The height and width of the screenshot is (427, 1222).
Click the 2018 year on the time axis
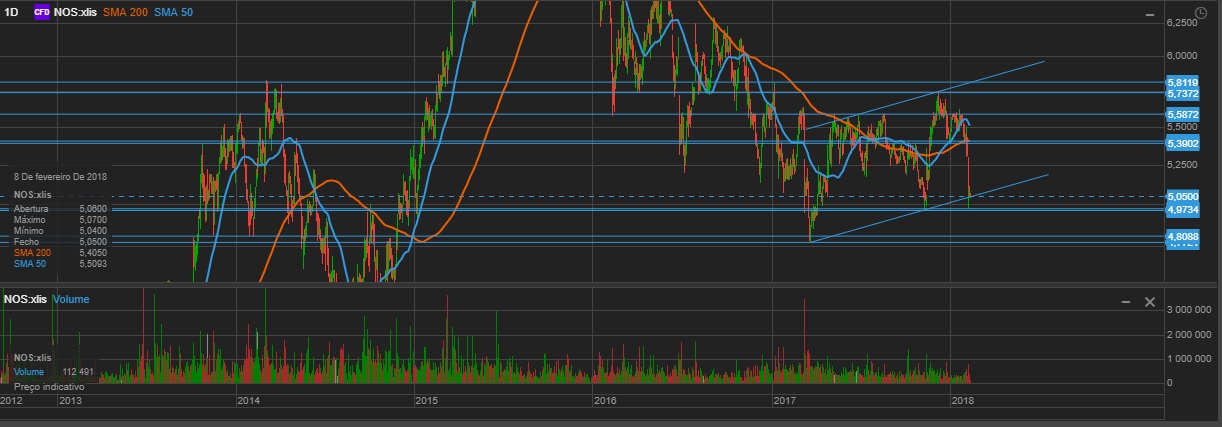pos(963,400)
